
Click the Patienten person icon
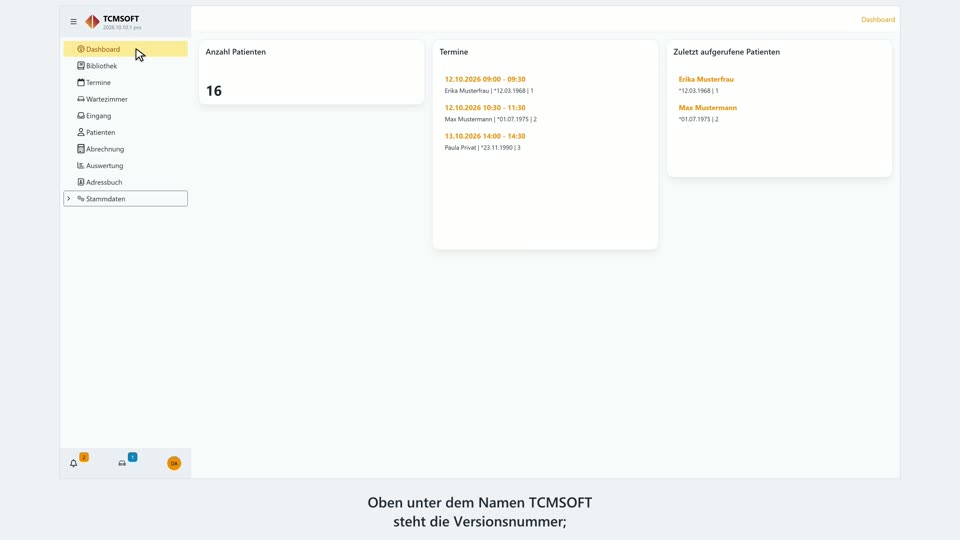pos(81,132)
